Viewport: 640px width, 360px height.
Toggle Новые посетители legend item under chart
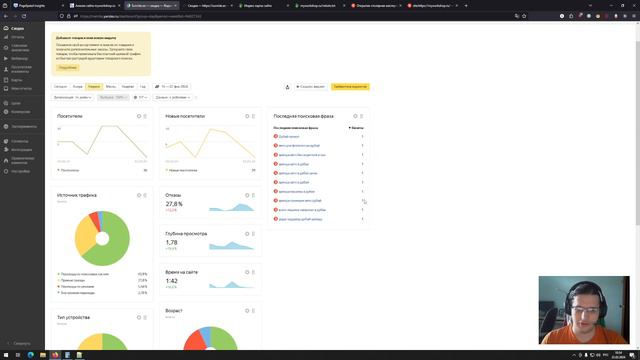tap(181, 170)
